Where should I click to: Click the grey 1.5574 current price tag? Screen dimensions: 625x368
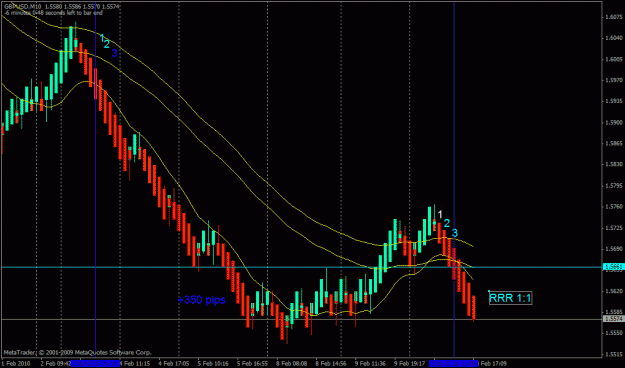coord(613,319)
